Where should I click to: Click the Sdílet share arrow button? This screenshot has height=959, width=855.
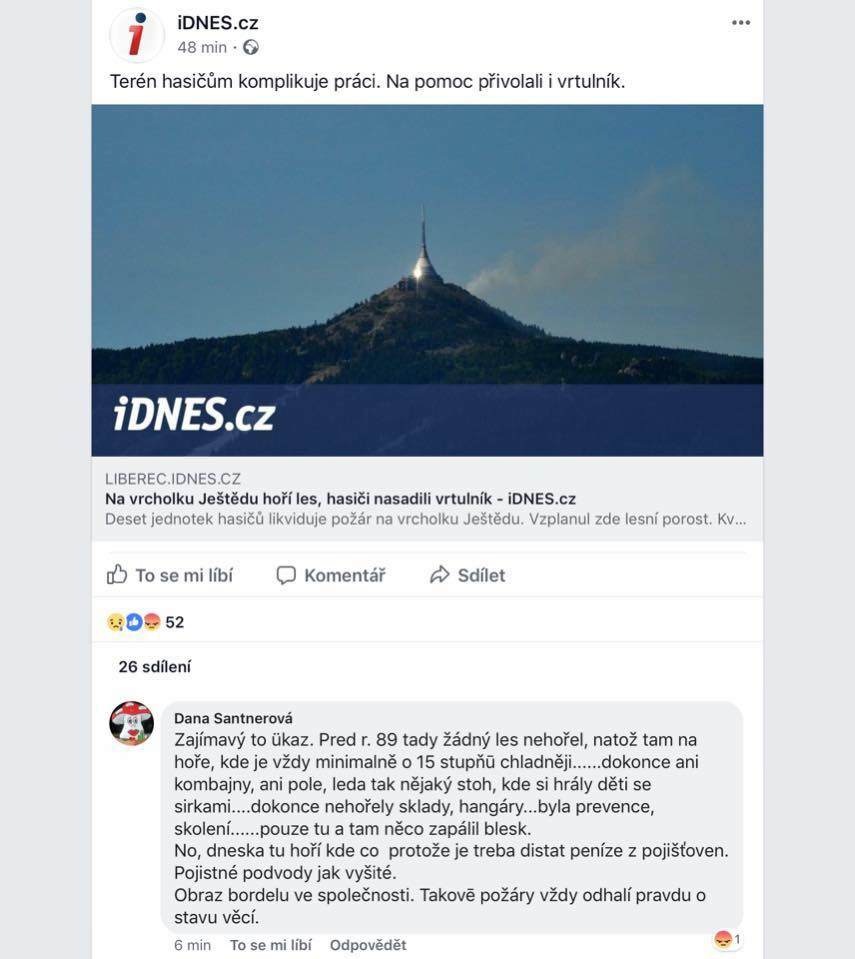coord(467,575)
